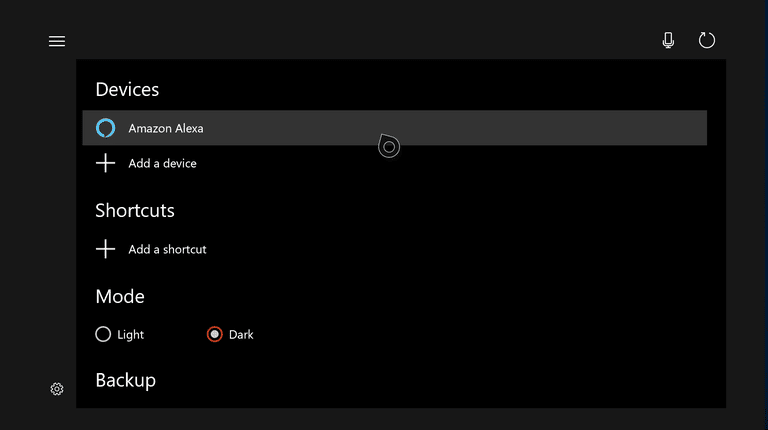Image resolution: width=768 pixels, height=430 pixels.
Task: Click the plus icon beside Add a device
Action: tap(105, 163)
